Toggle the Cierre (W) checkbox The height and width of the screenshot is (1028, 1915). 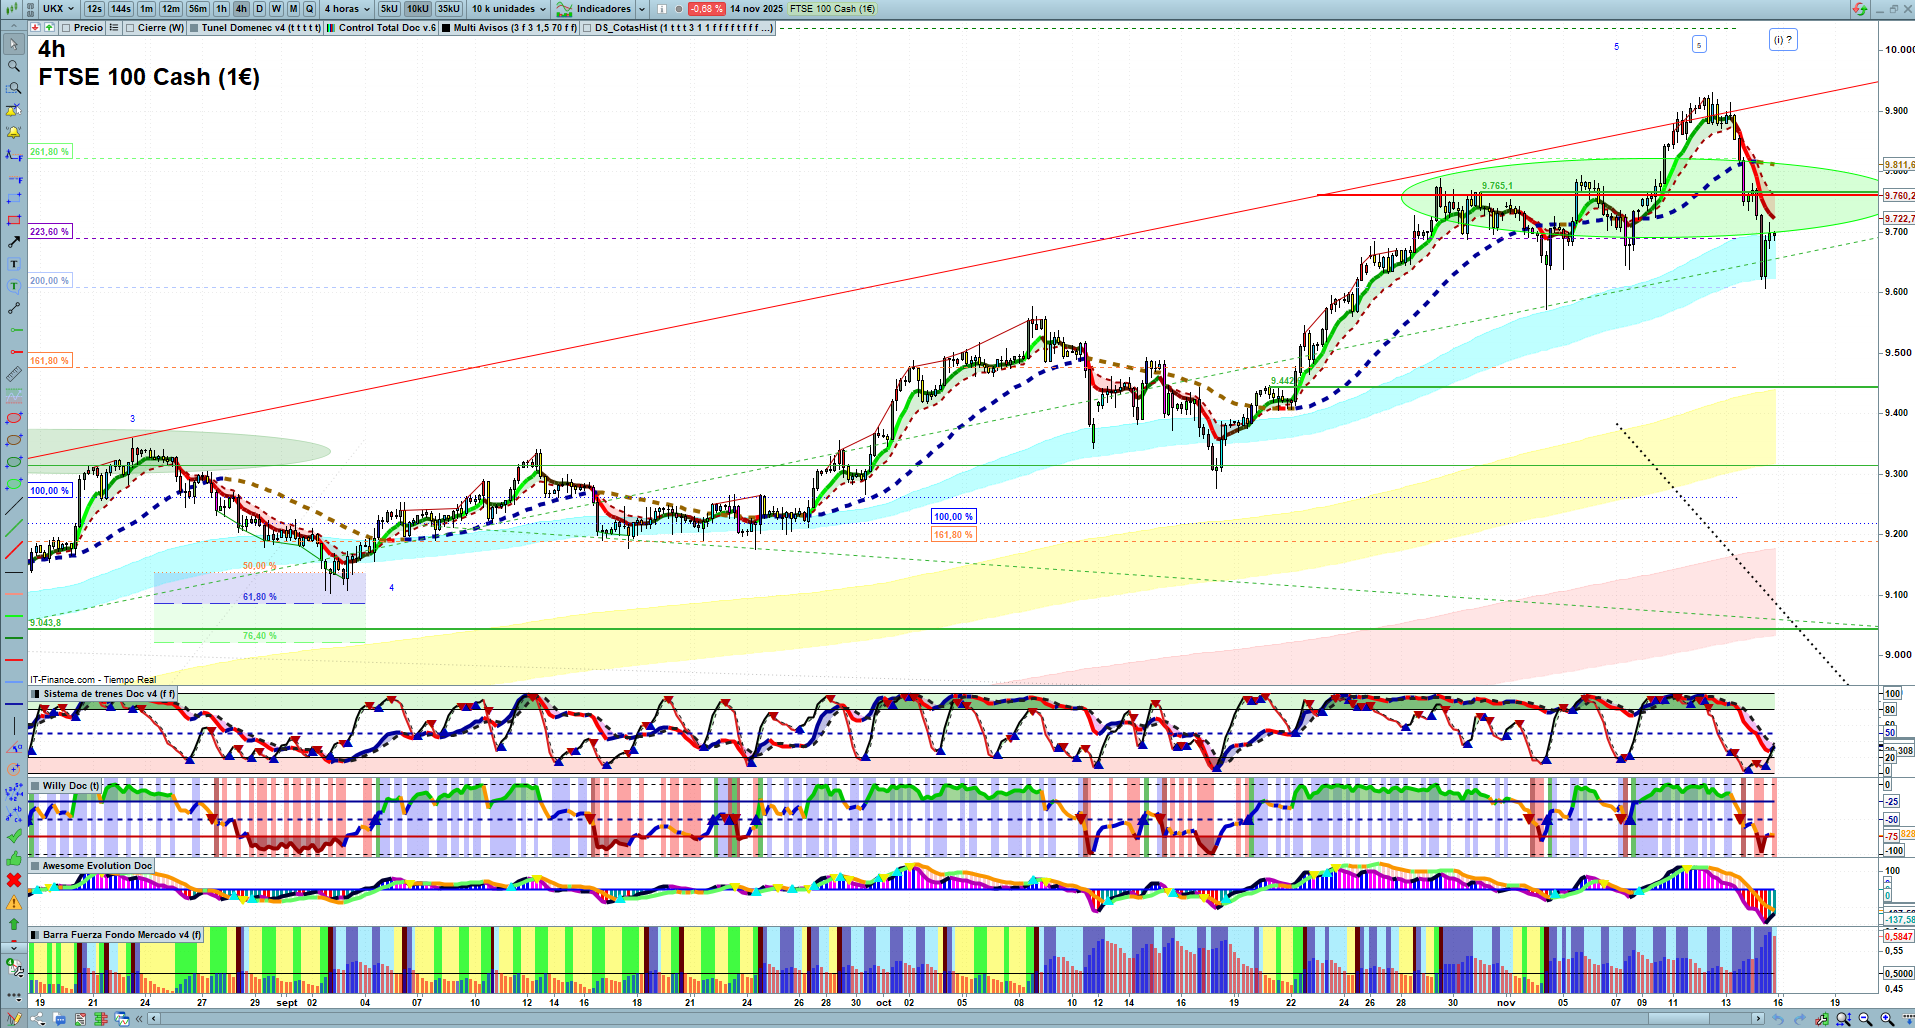(x=131, y=28)
